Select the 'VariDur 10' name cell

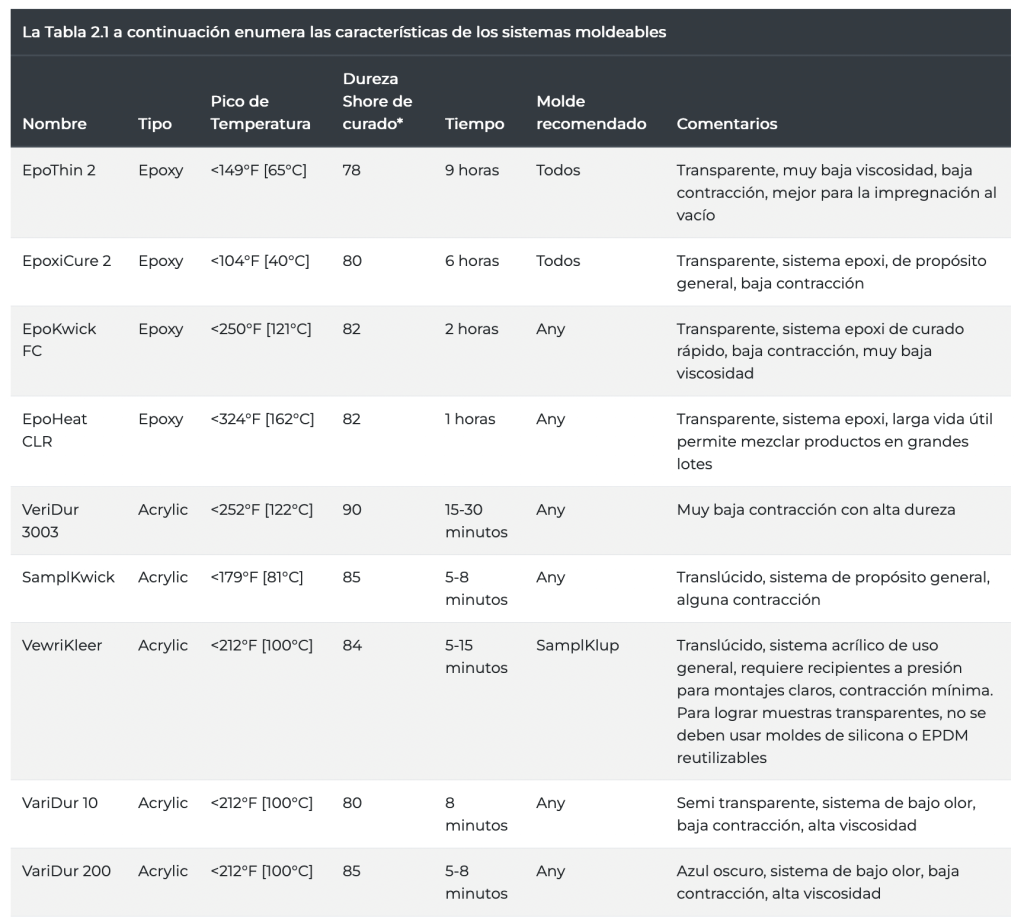click(60, 803)
